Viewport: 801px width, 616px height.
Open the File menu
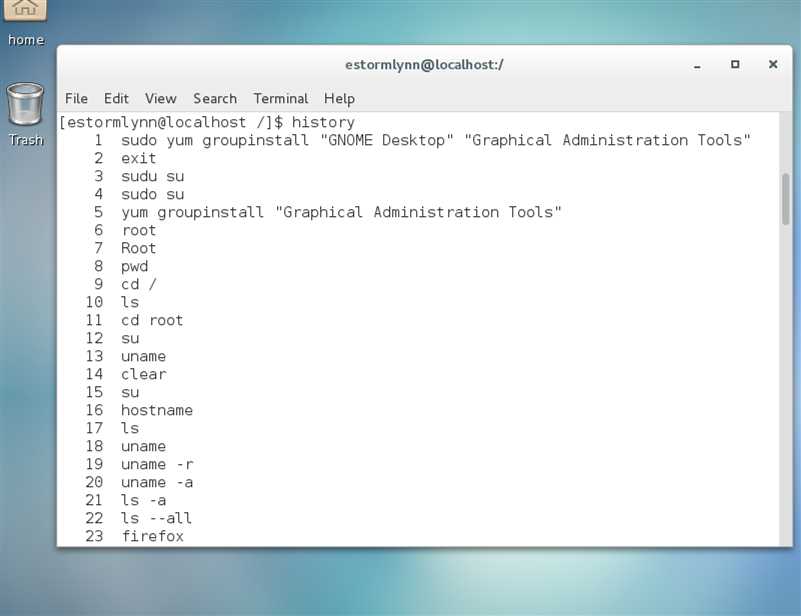click(76, 99)
